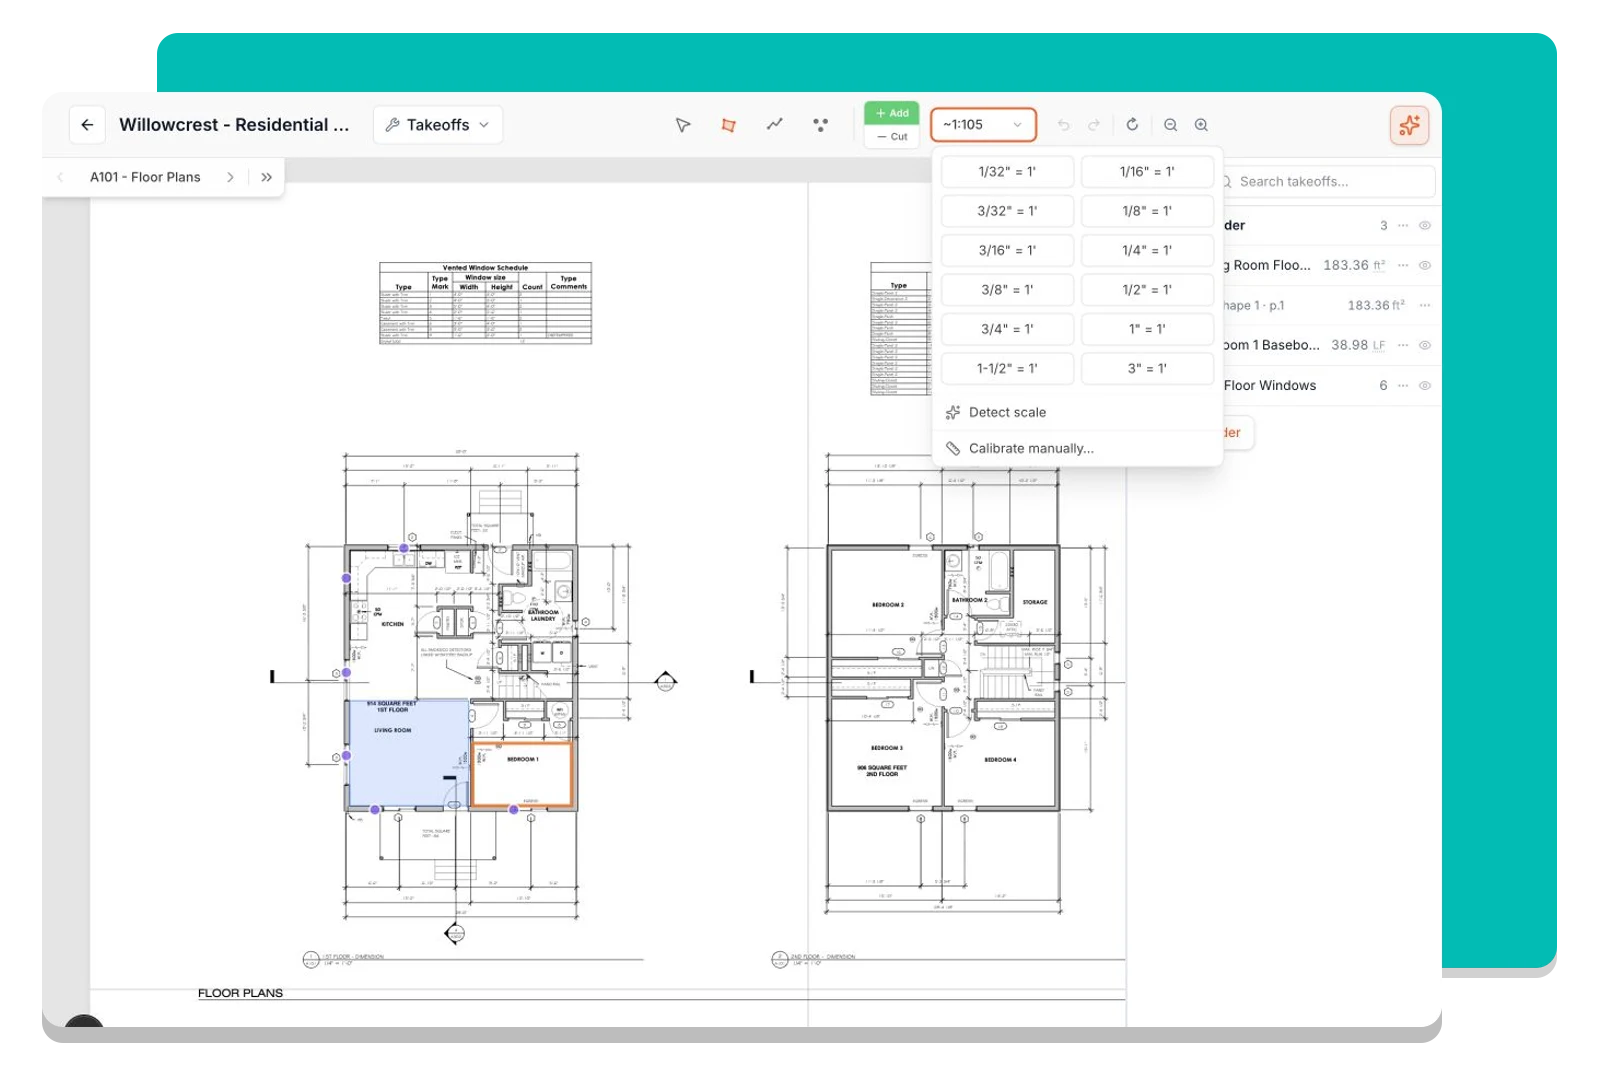This screenshot has width=1600, height=1075.
Task: Click the A101 - Floor Plans page label
Action: click(x=145, y=177)
